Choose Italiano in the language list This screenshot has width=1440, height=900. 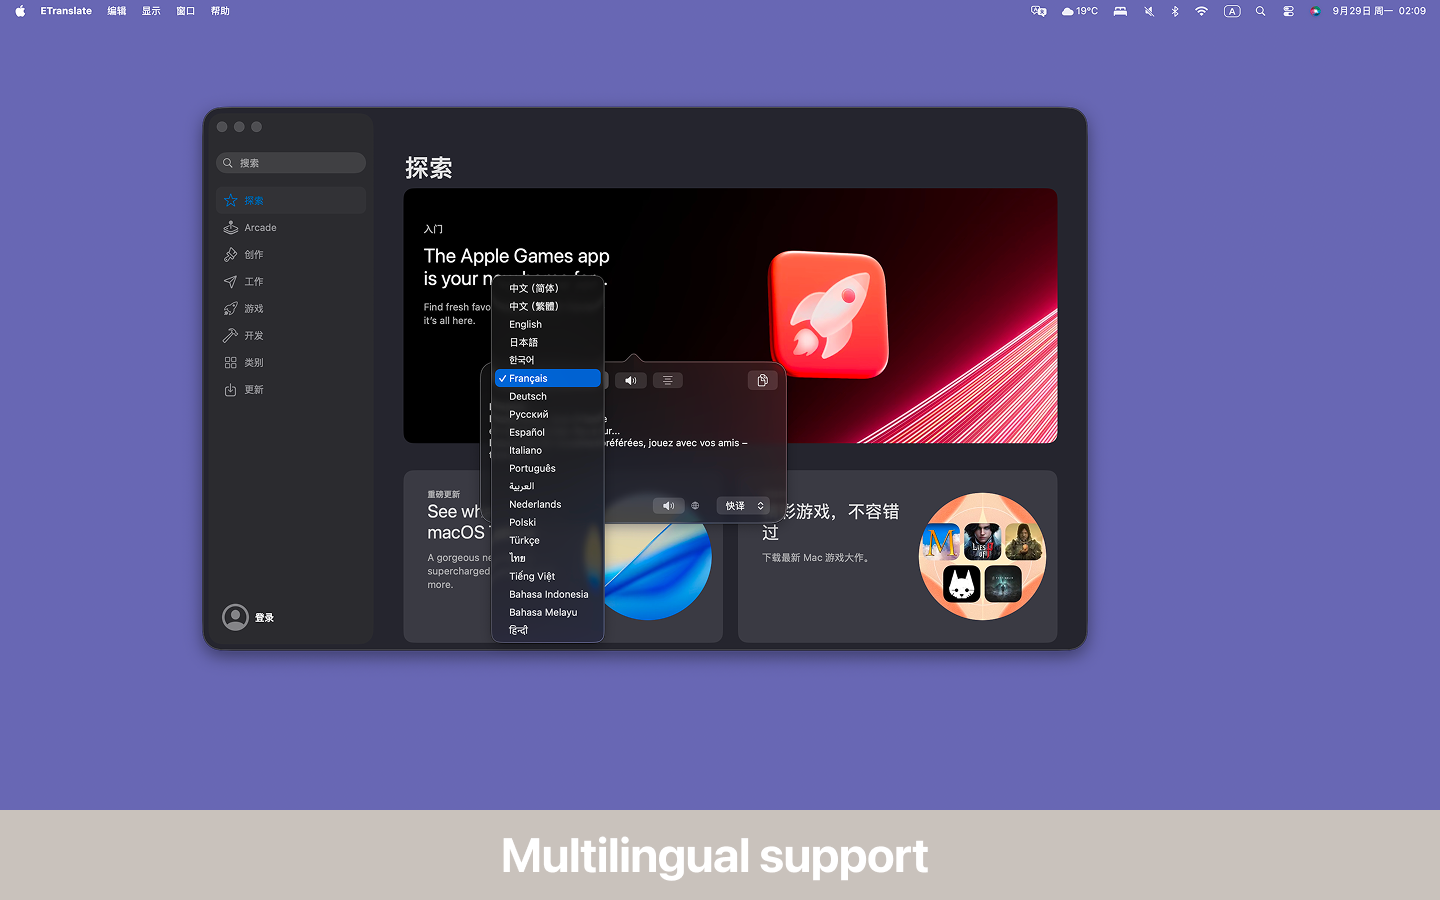(548, 450)
